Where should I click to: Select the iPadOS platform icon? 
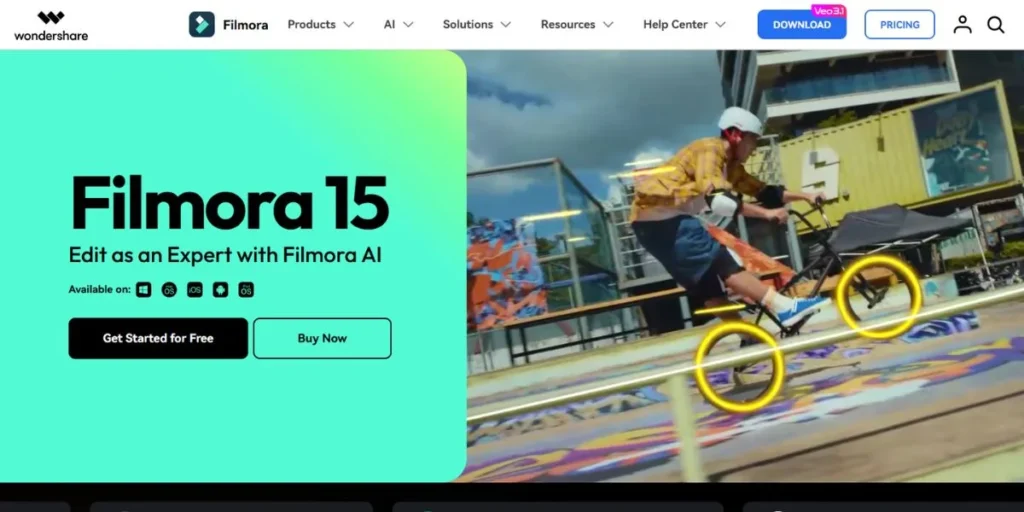point(246,289)
